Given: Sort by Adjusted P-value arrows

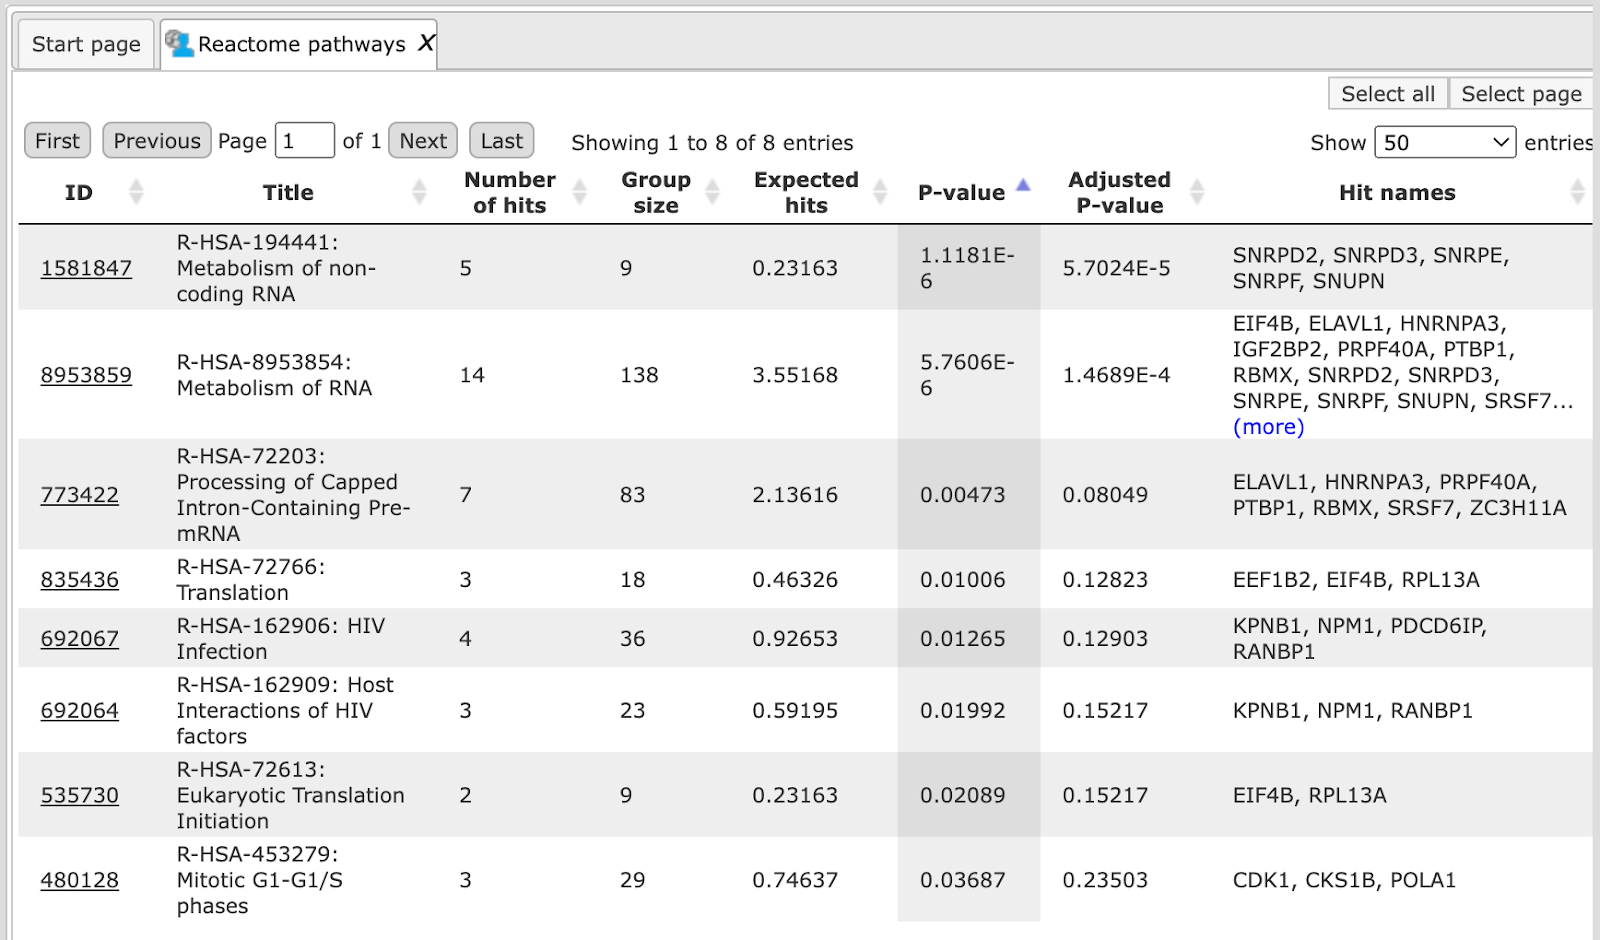Looking at the screenshot, I should pyautogui.click(x=1197, y=191).
